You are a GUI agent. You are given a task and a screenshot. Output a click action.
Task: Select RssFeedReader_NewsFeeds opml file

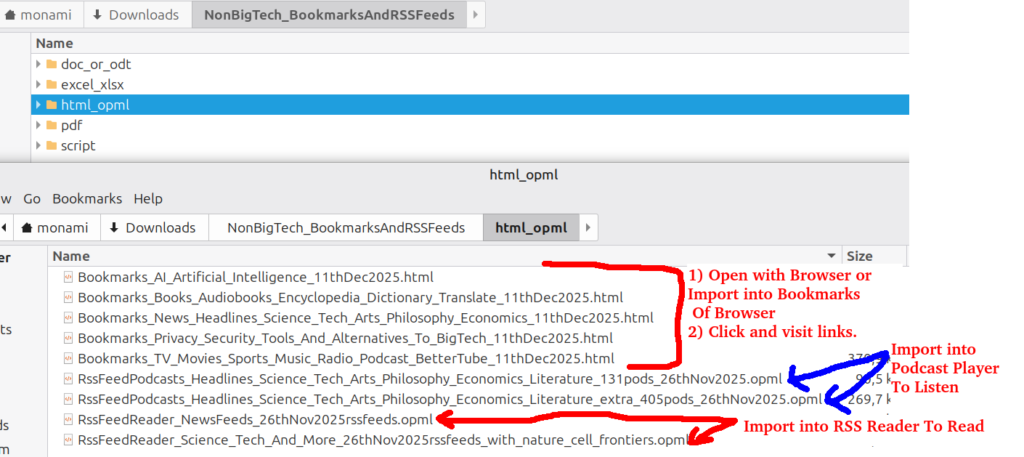click(x=255, y=419)
